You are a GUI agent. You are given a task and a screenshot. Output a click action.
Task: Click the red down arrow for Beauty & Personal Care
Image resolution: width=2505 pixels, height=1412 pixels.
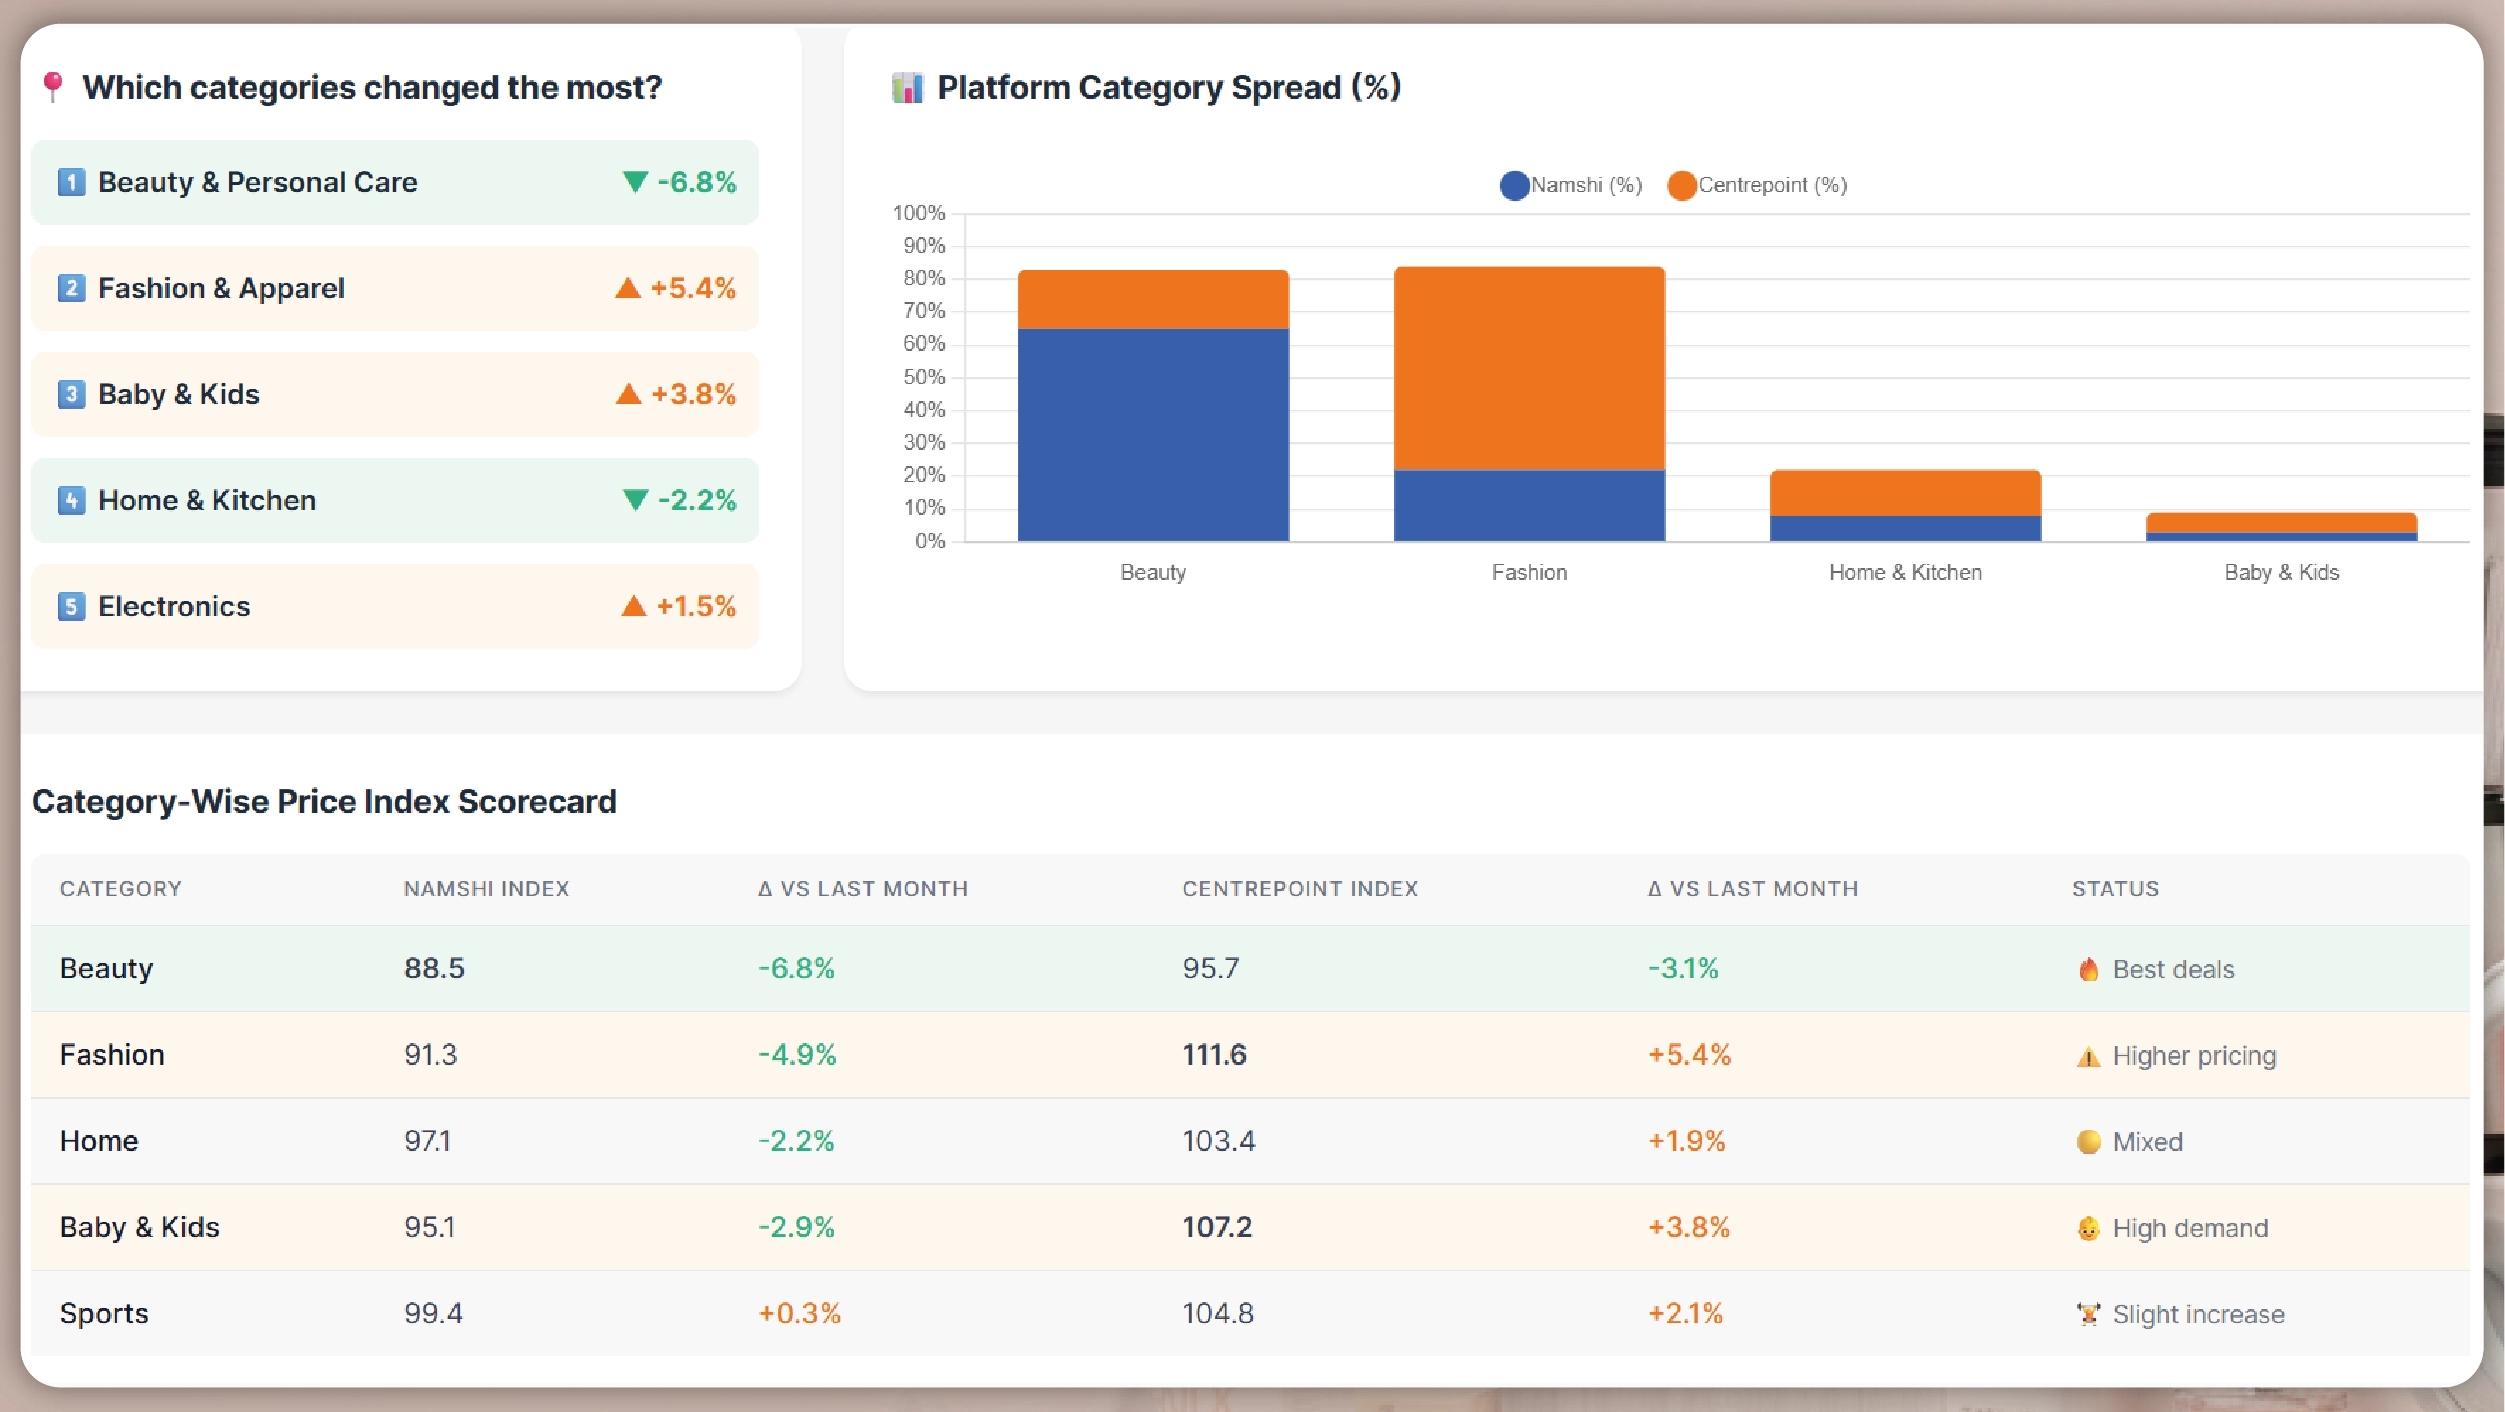[633, 181]
